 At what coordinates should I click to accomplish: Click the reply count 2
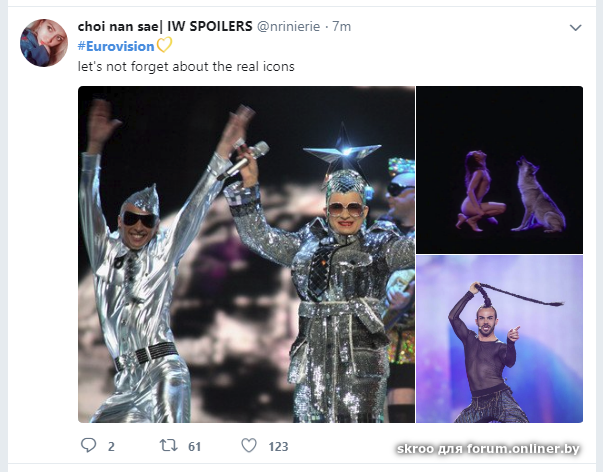pyautogui.click(x=111, y=447)
